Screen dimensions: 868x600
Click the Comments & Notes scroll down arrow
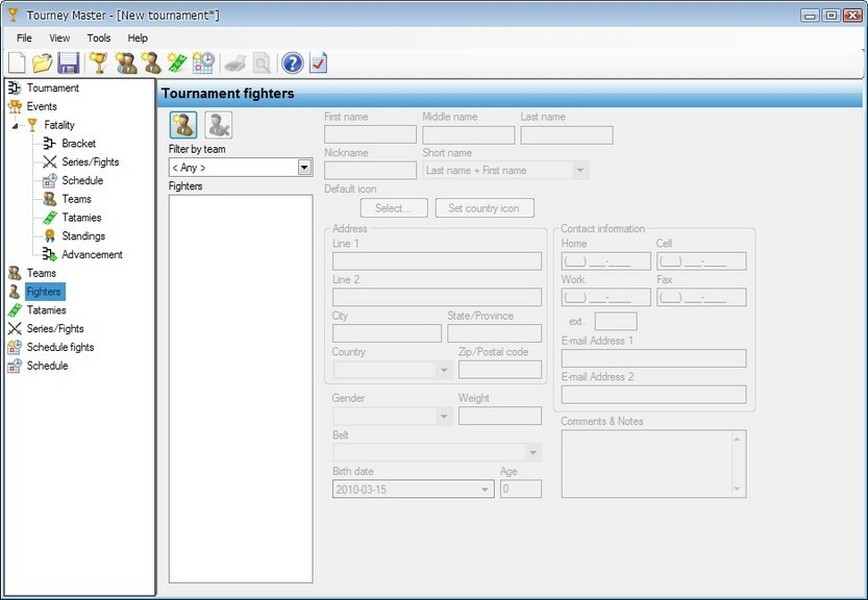(737, 489)
